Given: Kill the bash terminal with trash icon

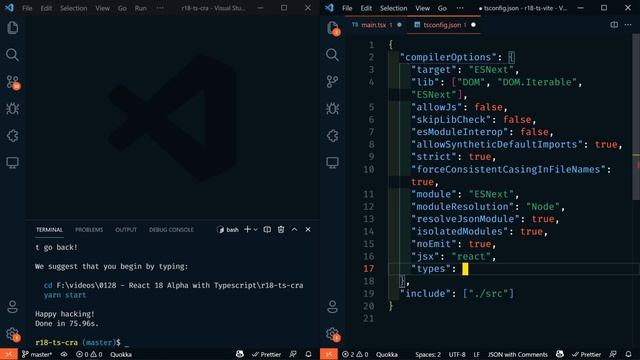Looking at the screenshot, I should (281, 230).
